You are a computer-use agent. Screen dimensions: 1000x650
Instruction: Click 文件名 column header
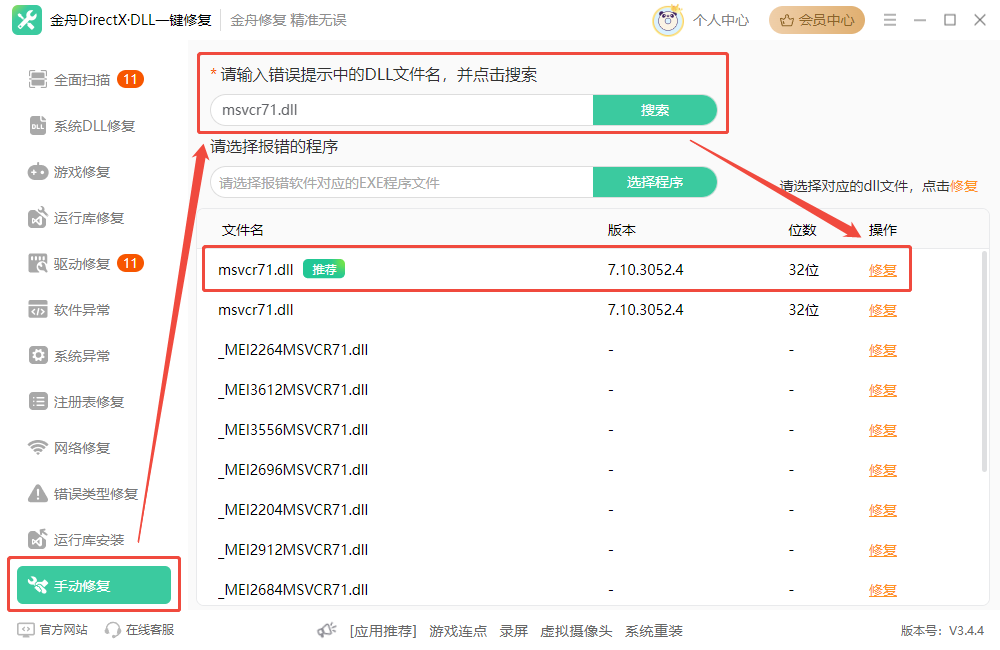242,230
